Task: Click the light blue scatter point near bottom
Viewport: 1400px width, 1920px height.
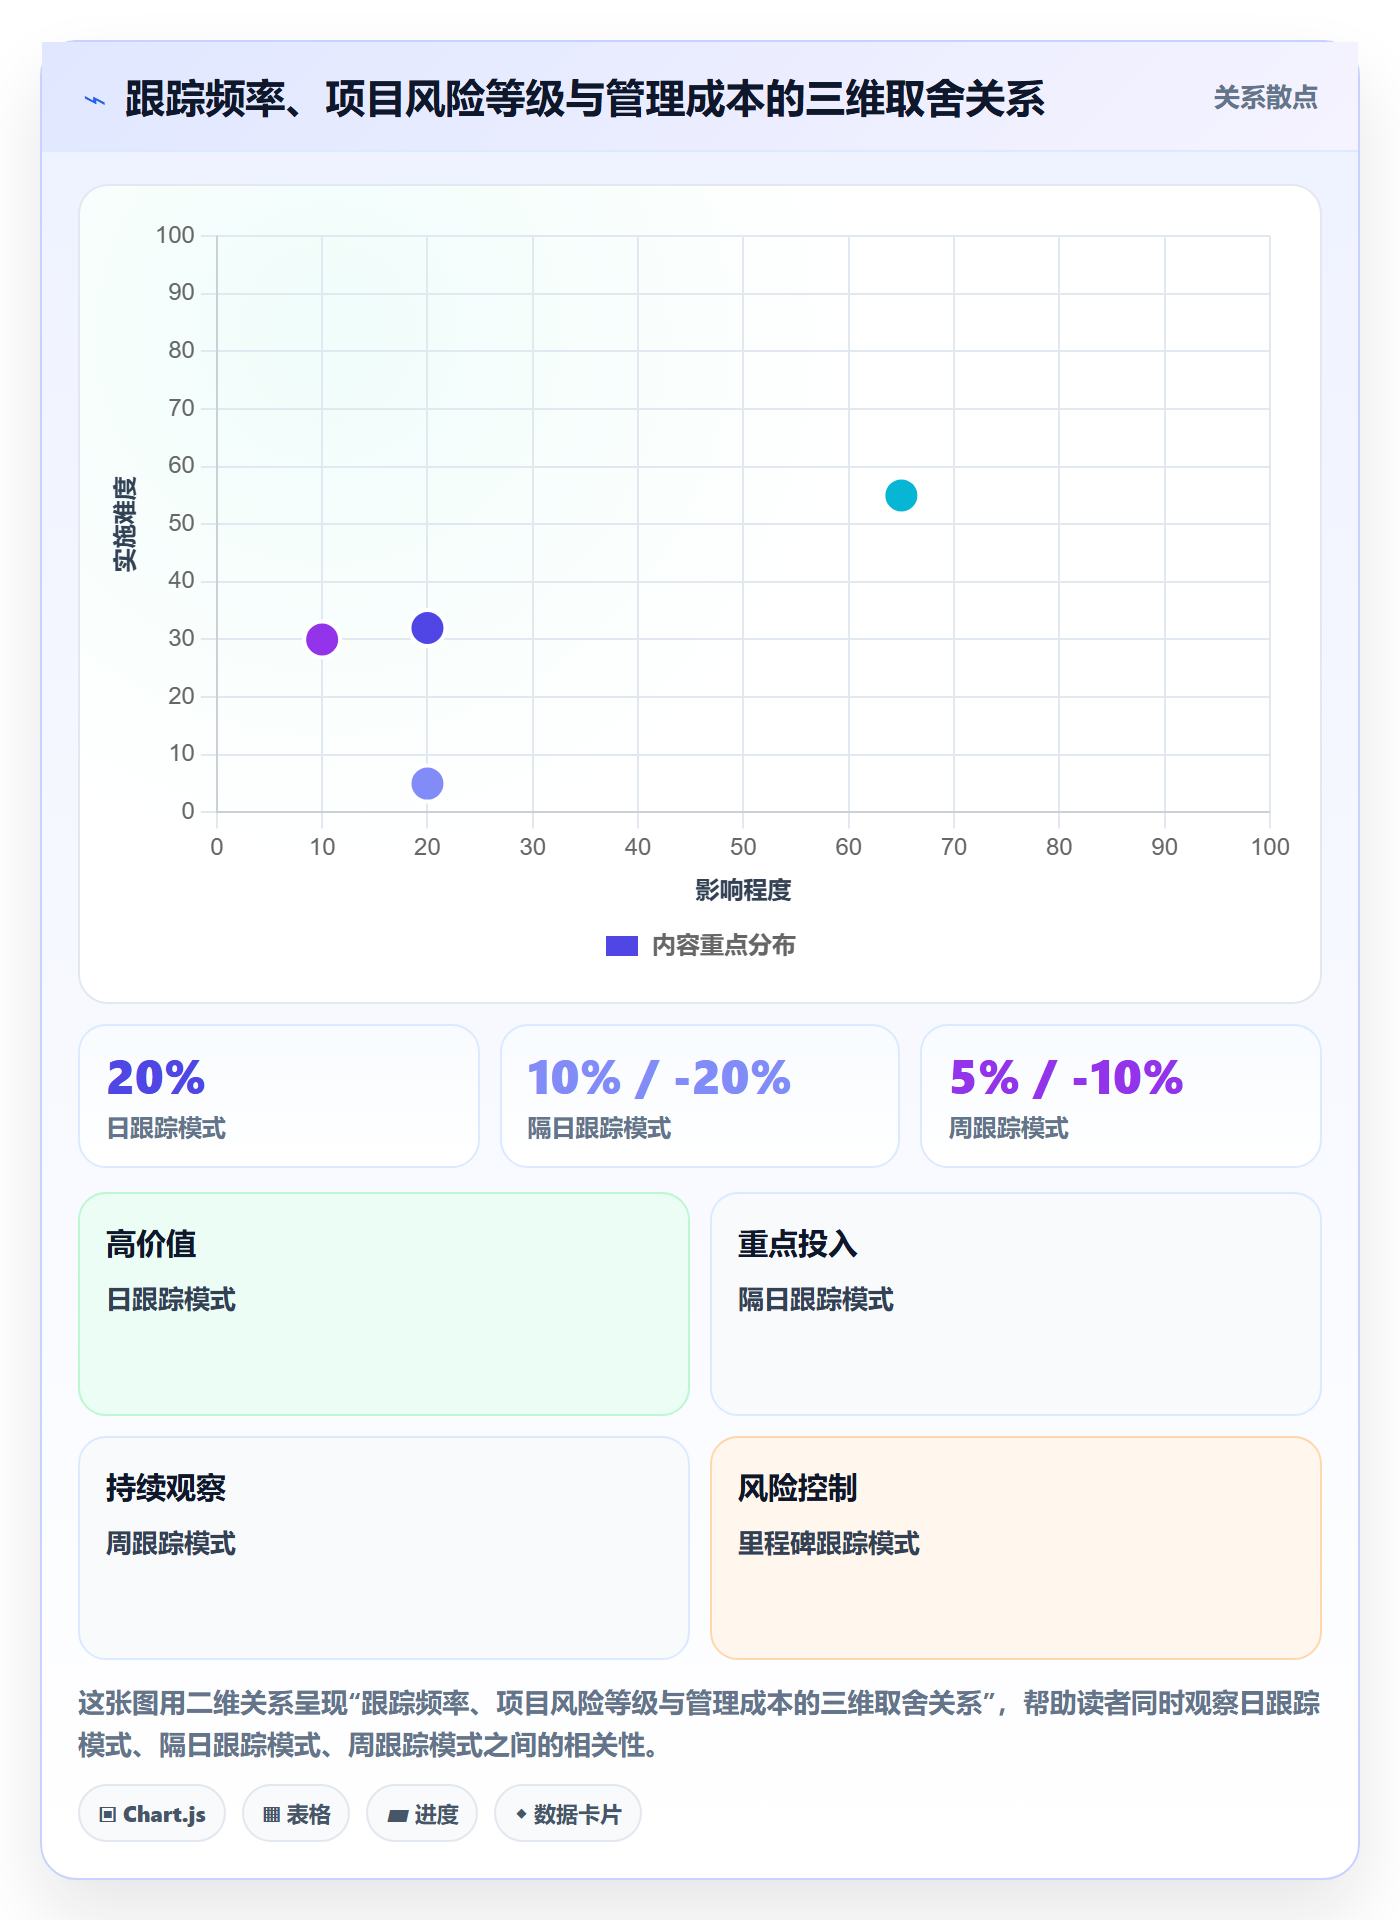Action: pos(427,783)
